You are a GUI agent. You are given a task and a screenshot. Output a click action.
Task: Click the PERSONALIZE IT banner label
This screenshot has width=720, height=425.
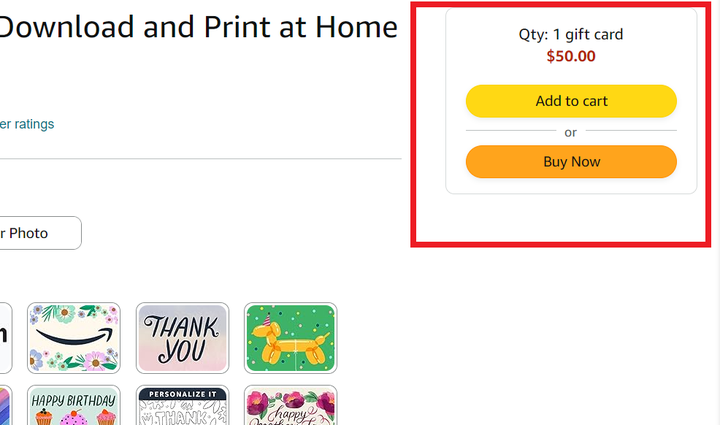click(182, 394)
